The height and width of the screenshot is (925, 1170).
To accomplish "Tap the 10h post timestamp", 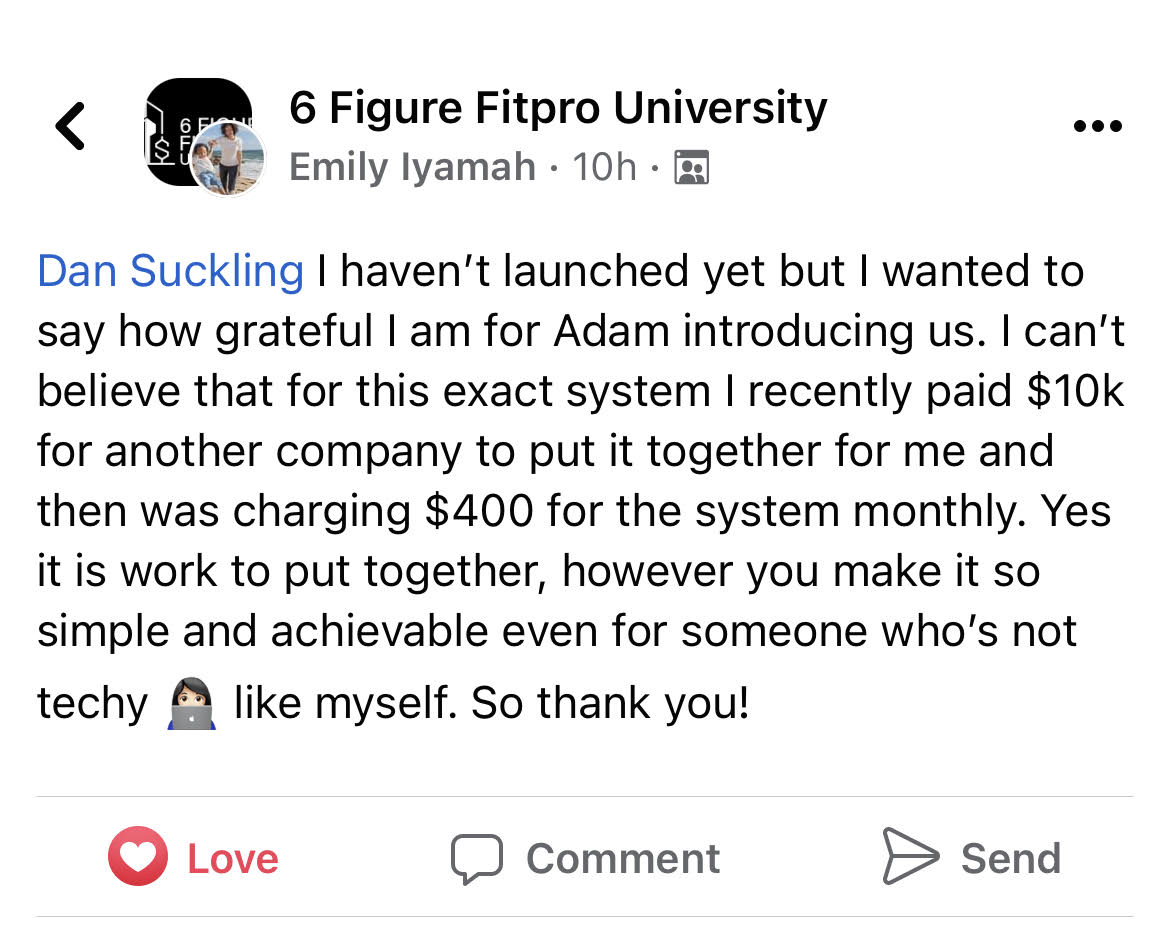I will pos(604,166).
